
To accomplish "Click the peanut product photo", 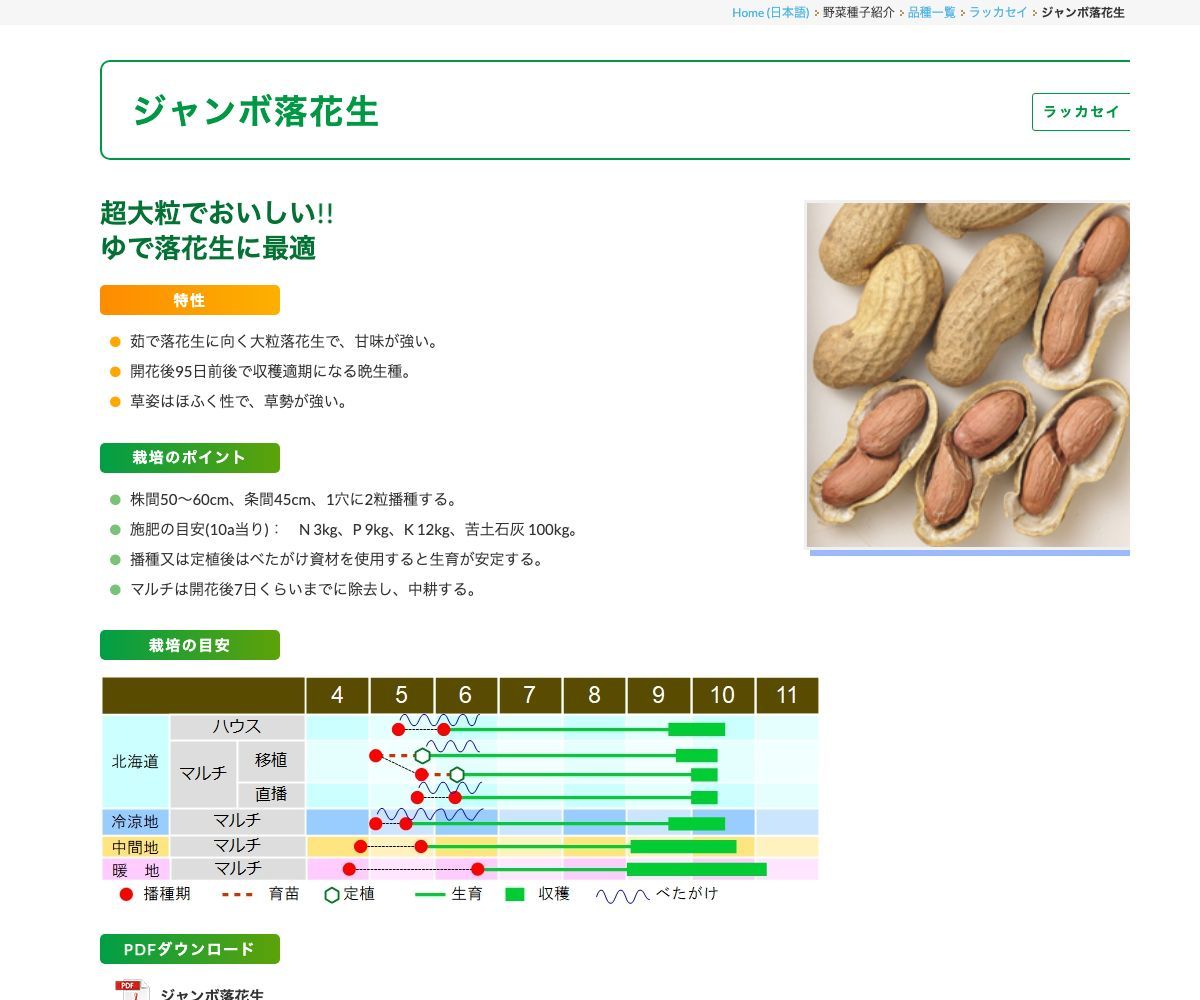I will 968,375.
